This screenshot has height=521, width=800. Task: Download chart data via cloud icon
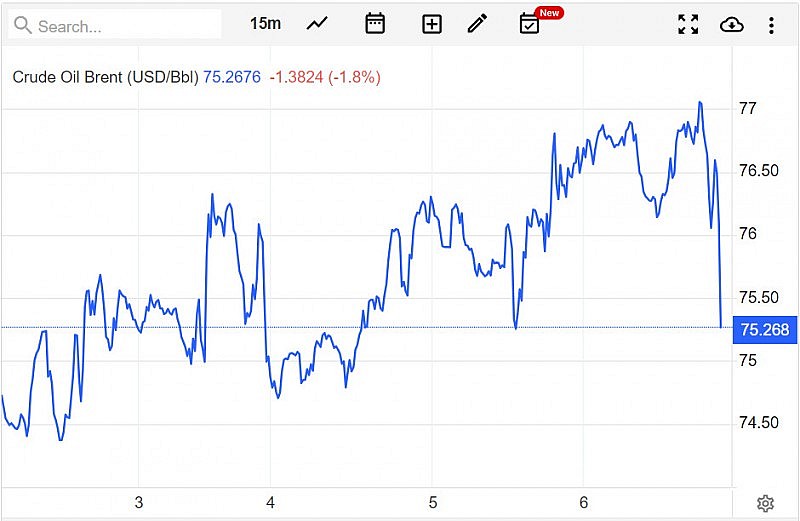click(x=732, y=24)
